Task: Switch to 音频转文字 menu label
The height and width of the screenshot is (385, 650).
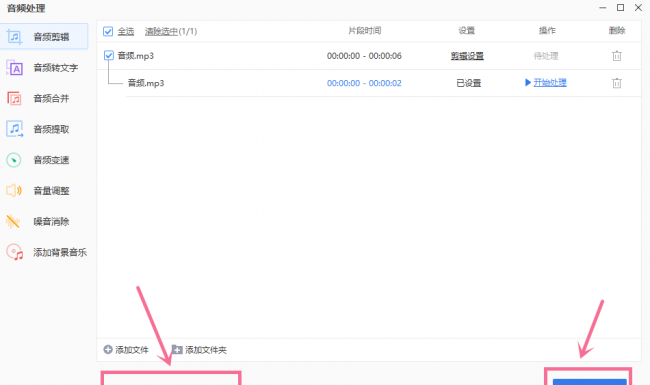Action: click(56, 68)
